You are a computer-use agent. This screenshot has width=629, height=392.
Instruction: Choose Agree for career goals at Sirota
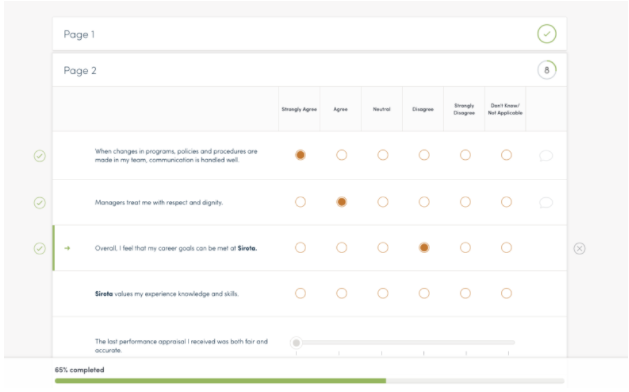pyautogui.click(x=341, y=248)
